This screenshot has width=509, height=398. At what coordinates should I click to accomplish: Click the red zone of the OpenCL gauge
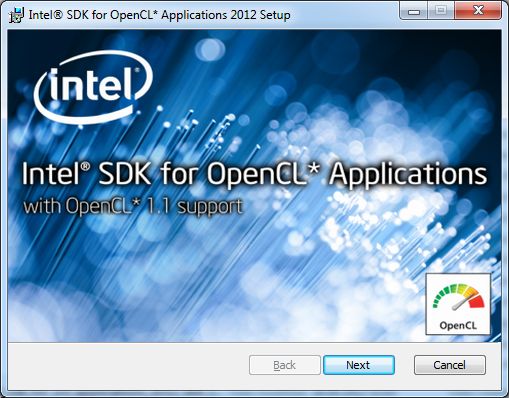477,301
